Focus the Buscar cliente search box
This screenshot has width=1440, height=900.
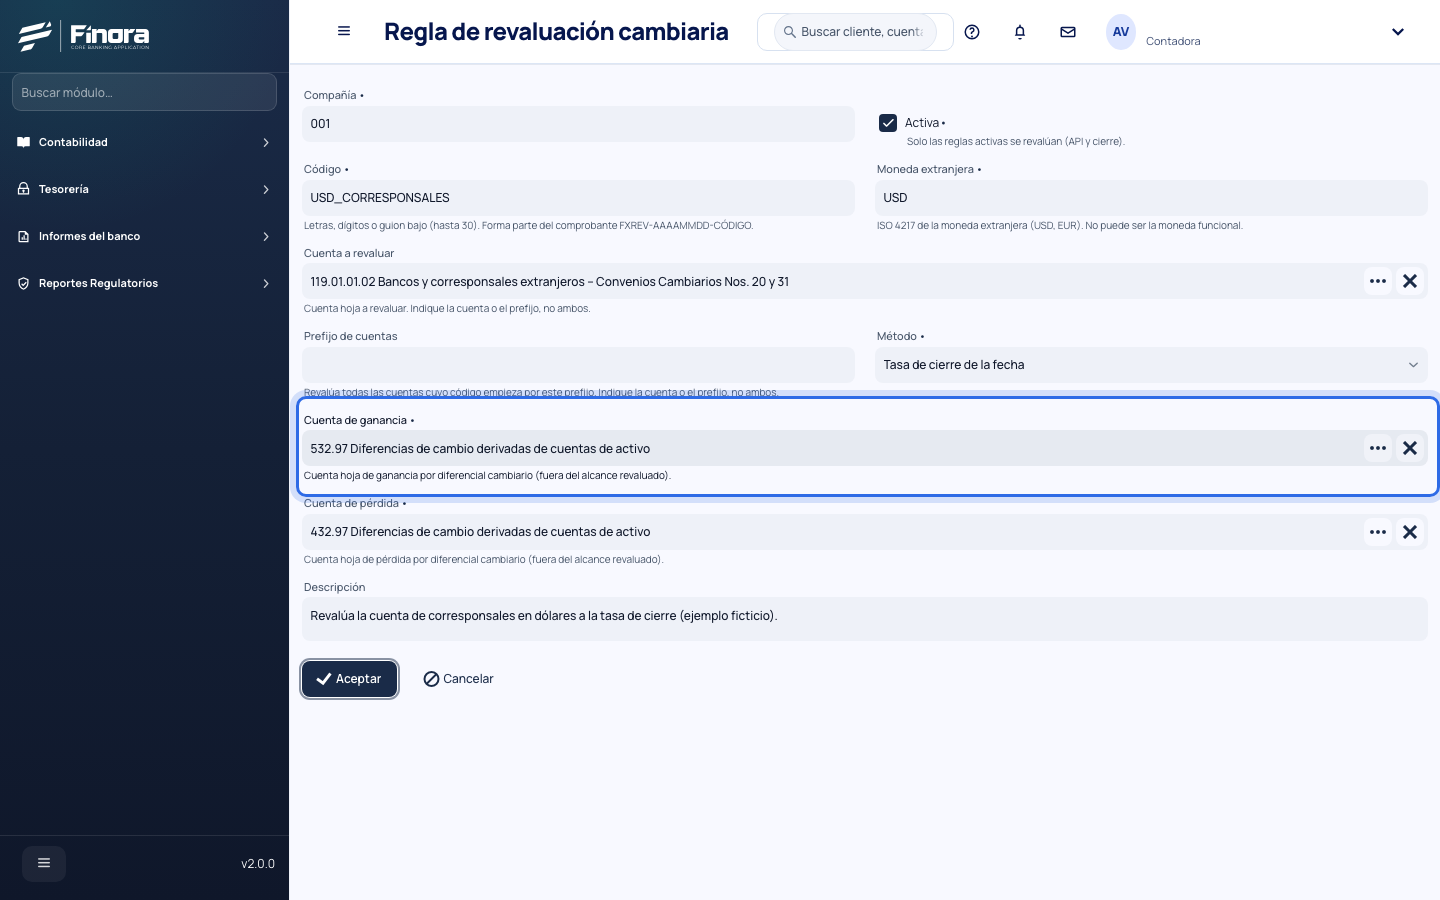(856, 32)
